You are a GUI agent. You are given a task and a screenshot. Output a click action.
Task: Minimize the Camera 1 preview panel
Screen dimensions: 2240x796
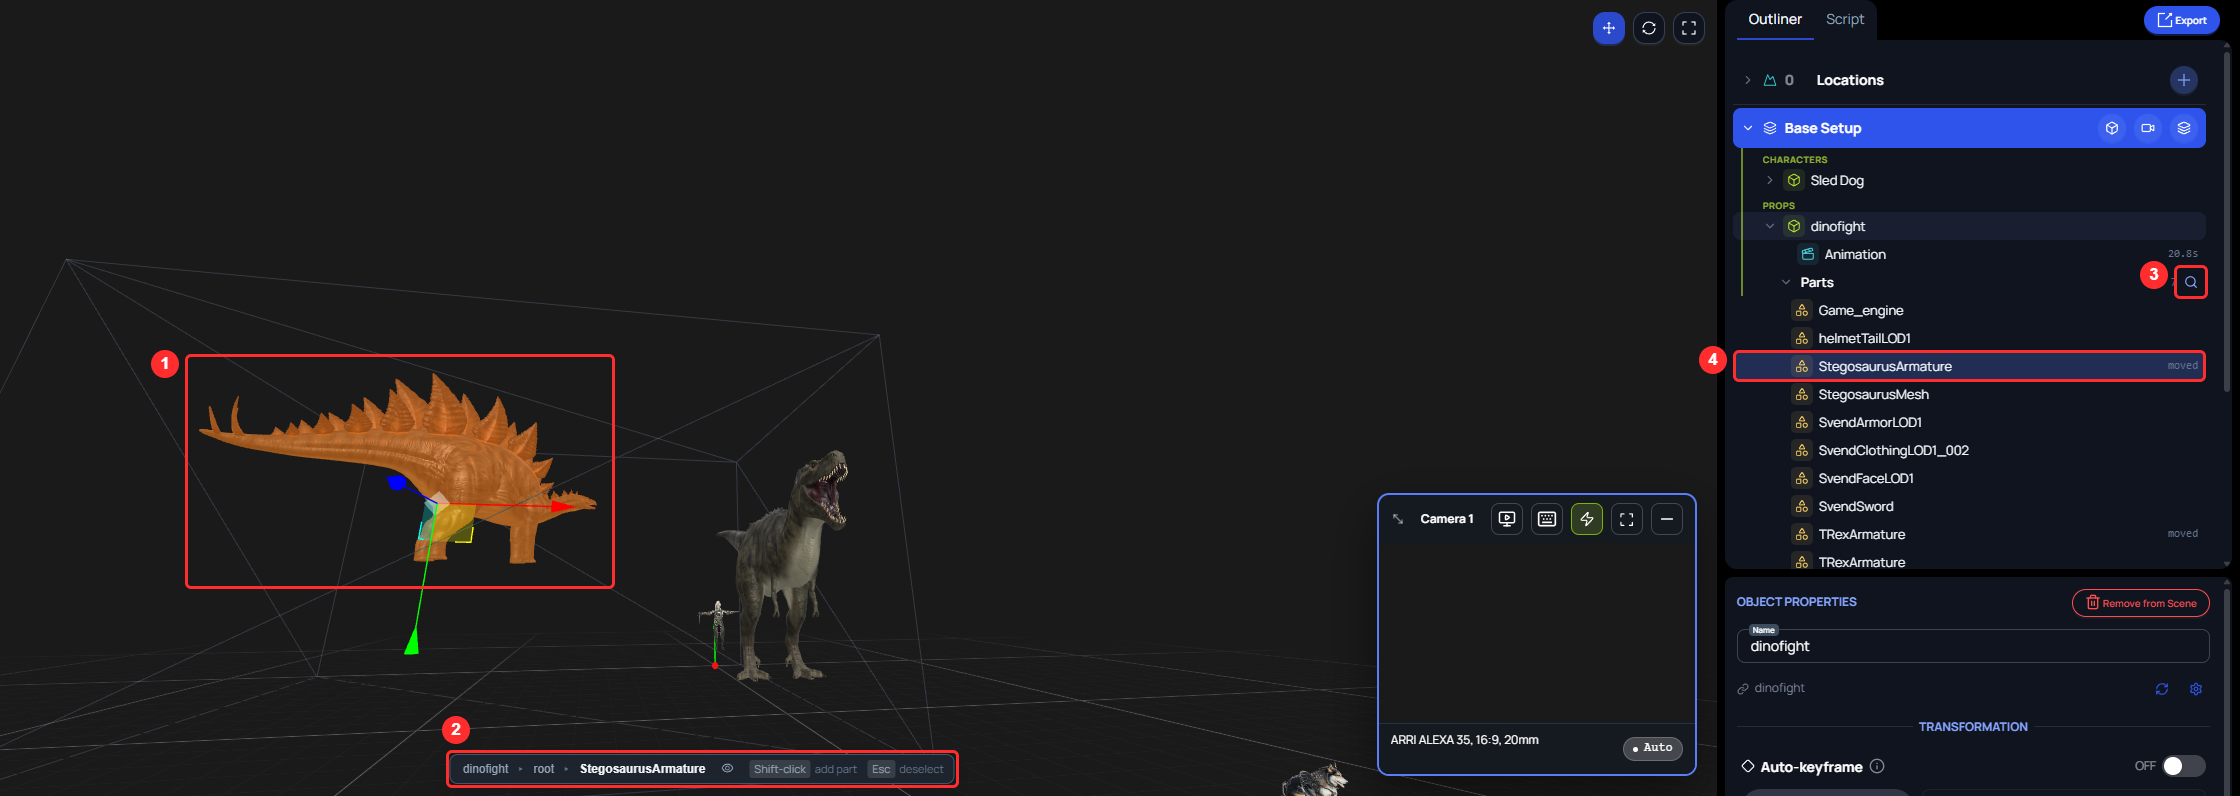click(x=1667, y=519)
